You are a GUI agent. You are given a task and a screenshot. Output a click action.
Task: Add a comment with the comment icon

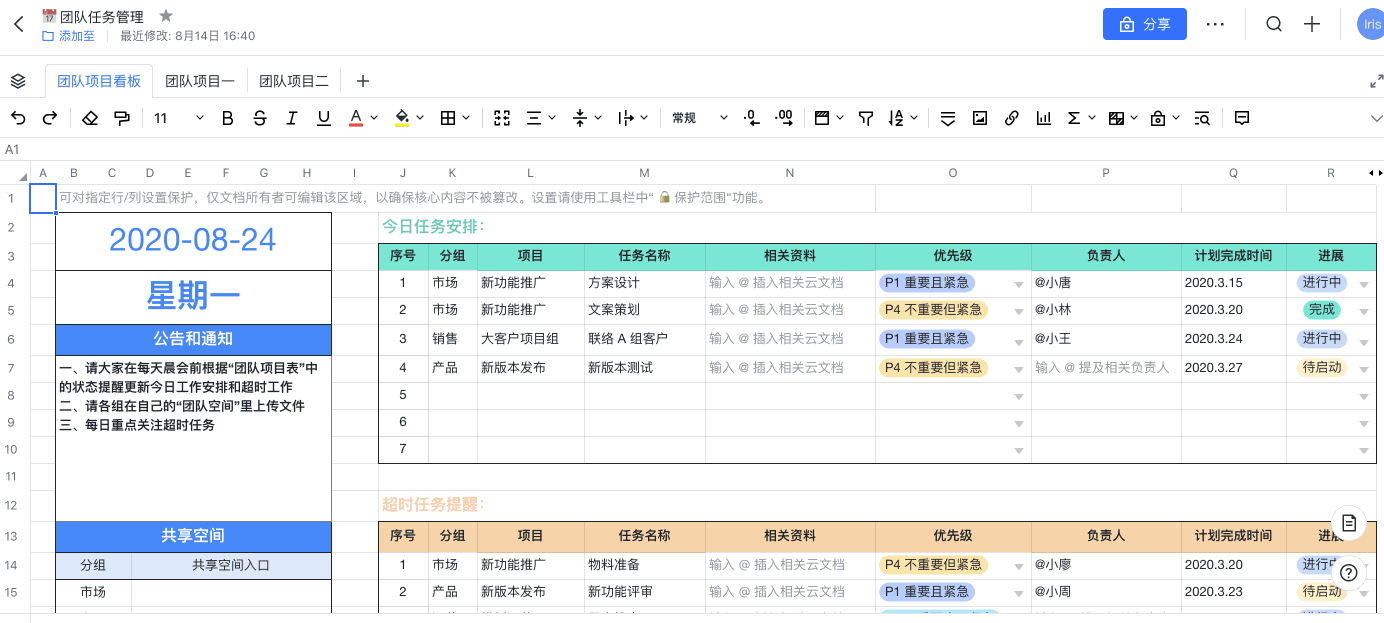click(x=1242, y=118)
